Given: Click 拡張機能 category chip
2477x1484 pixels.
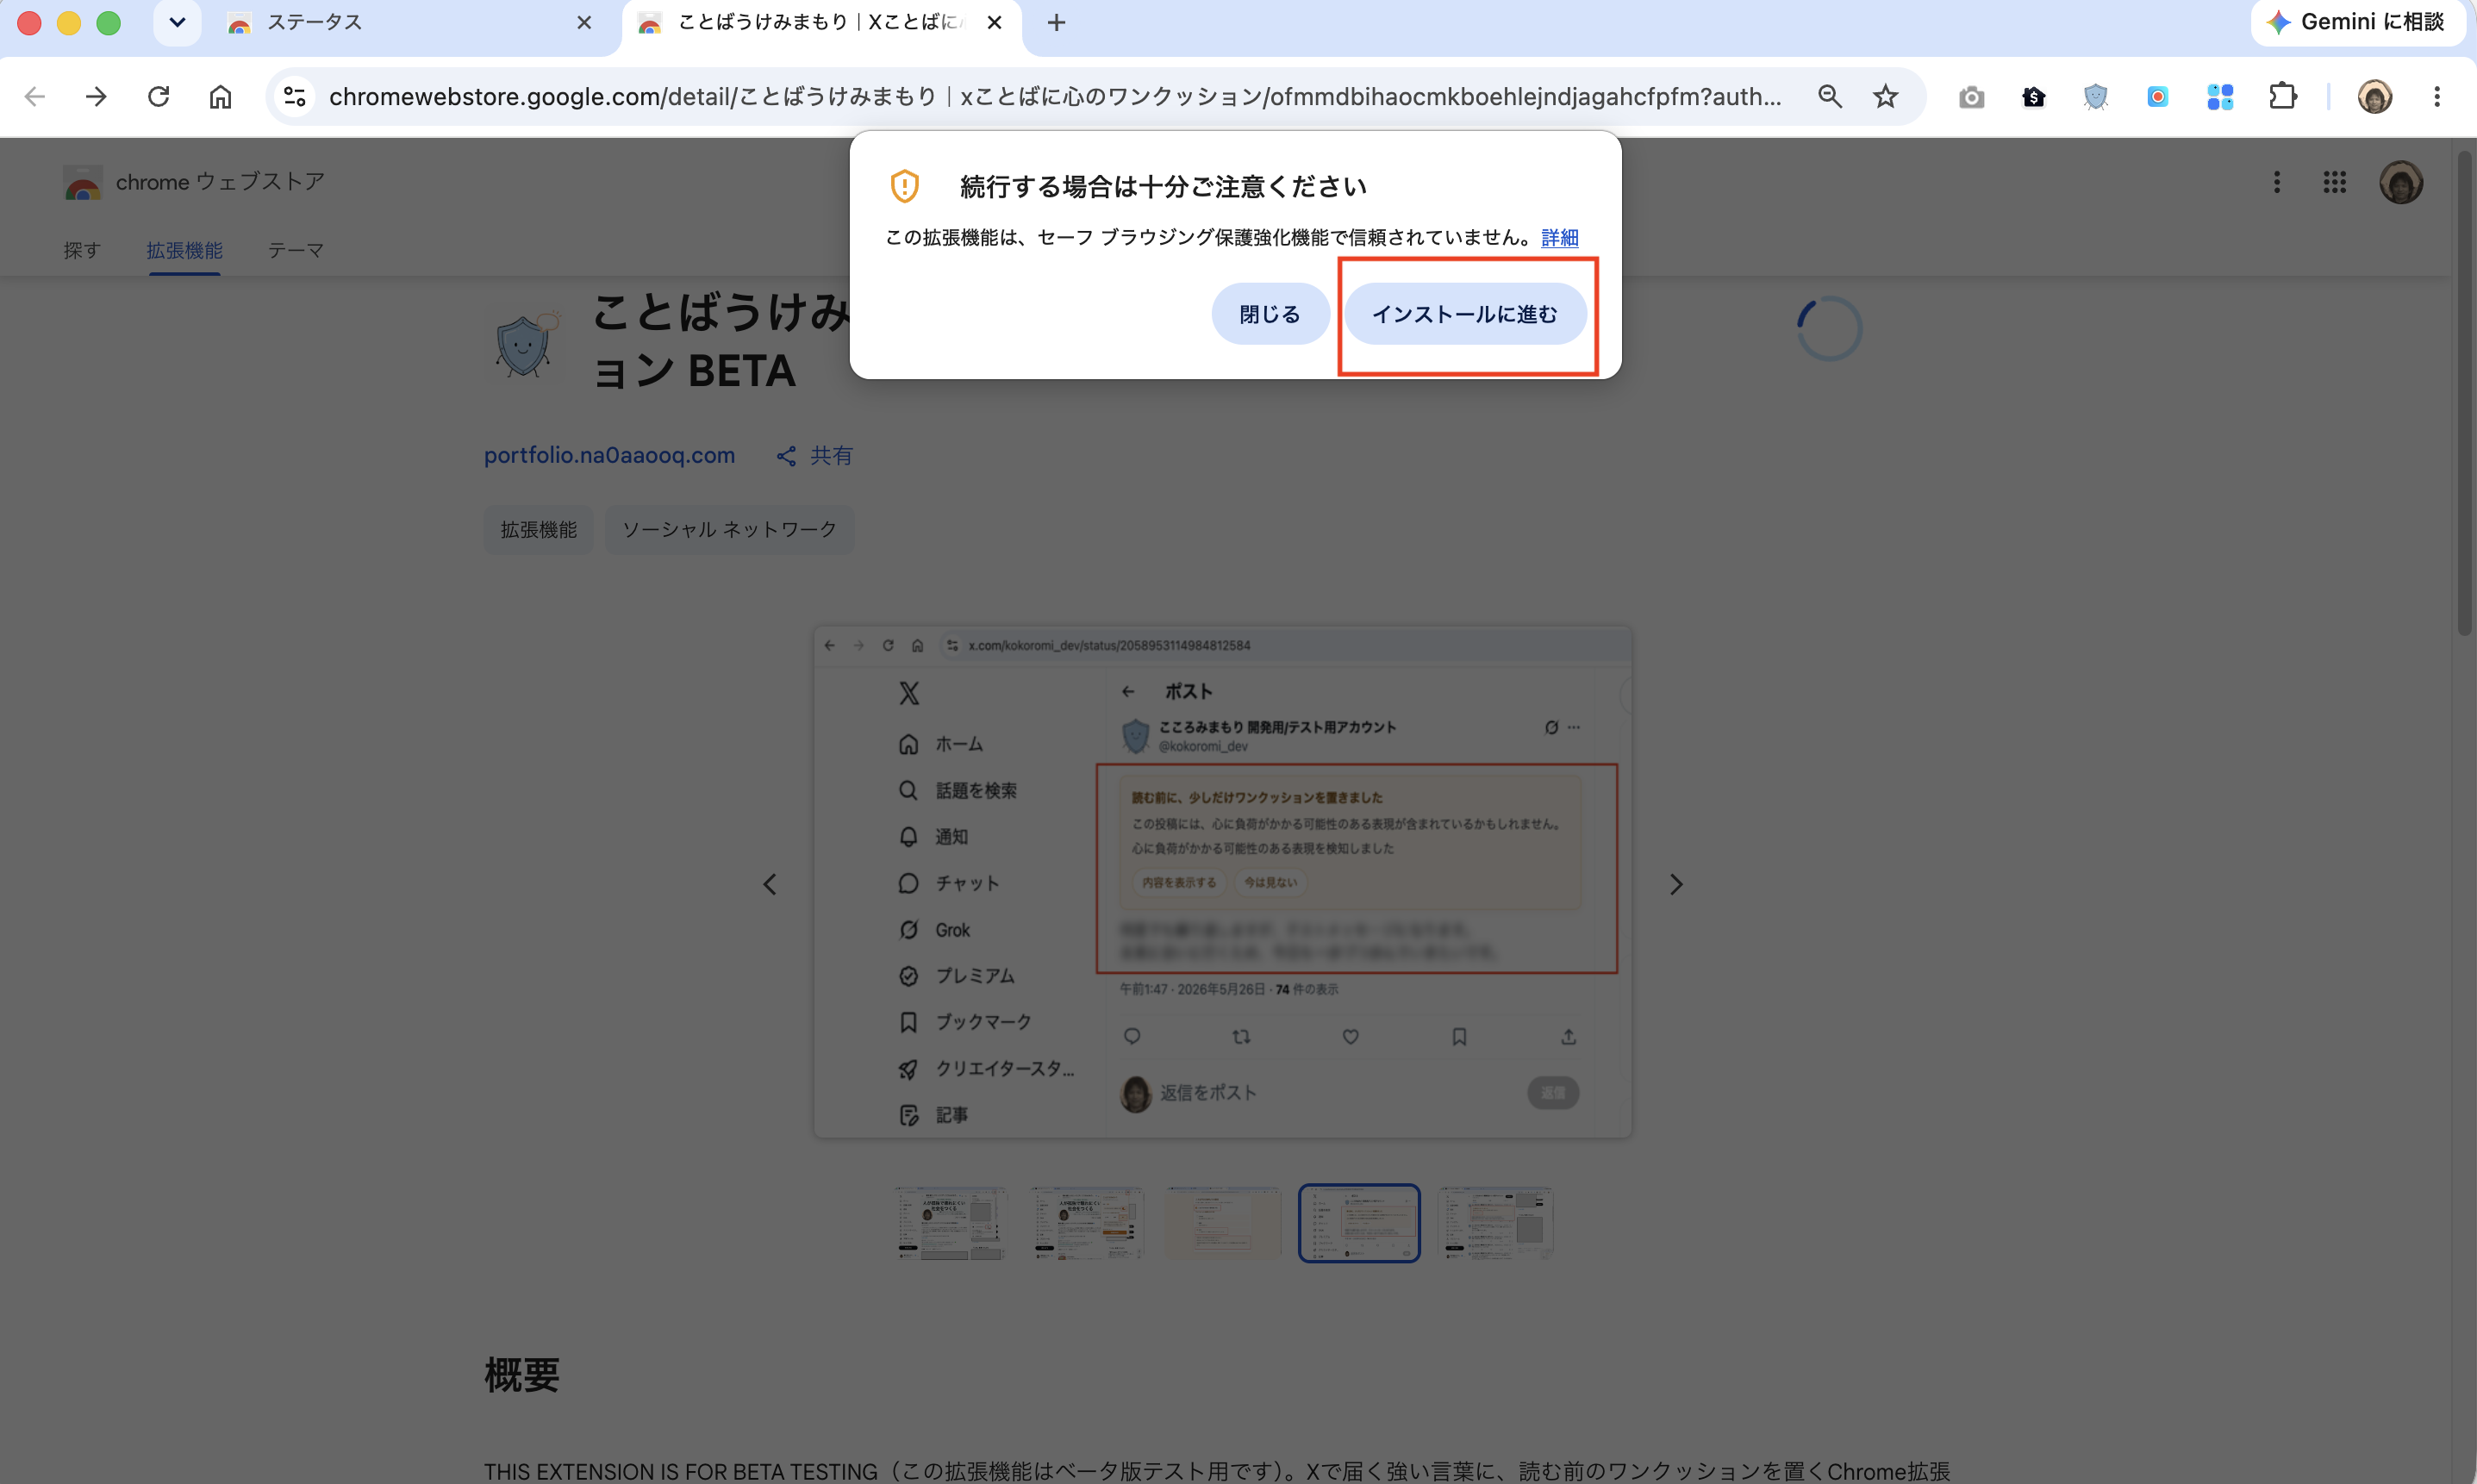Looking at the screenshot, I should coord(539,530).
